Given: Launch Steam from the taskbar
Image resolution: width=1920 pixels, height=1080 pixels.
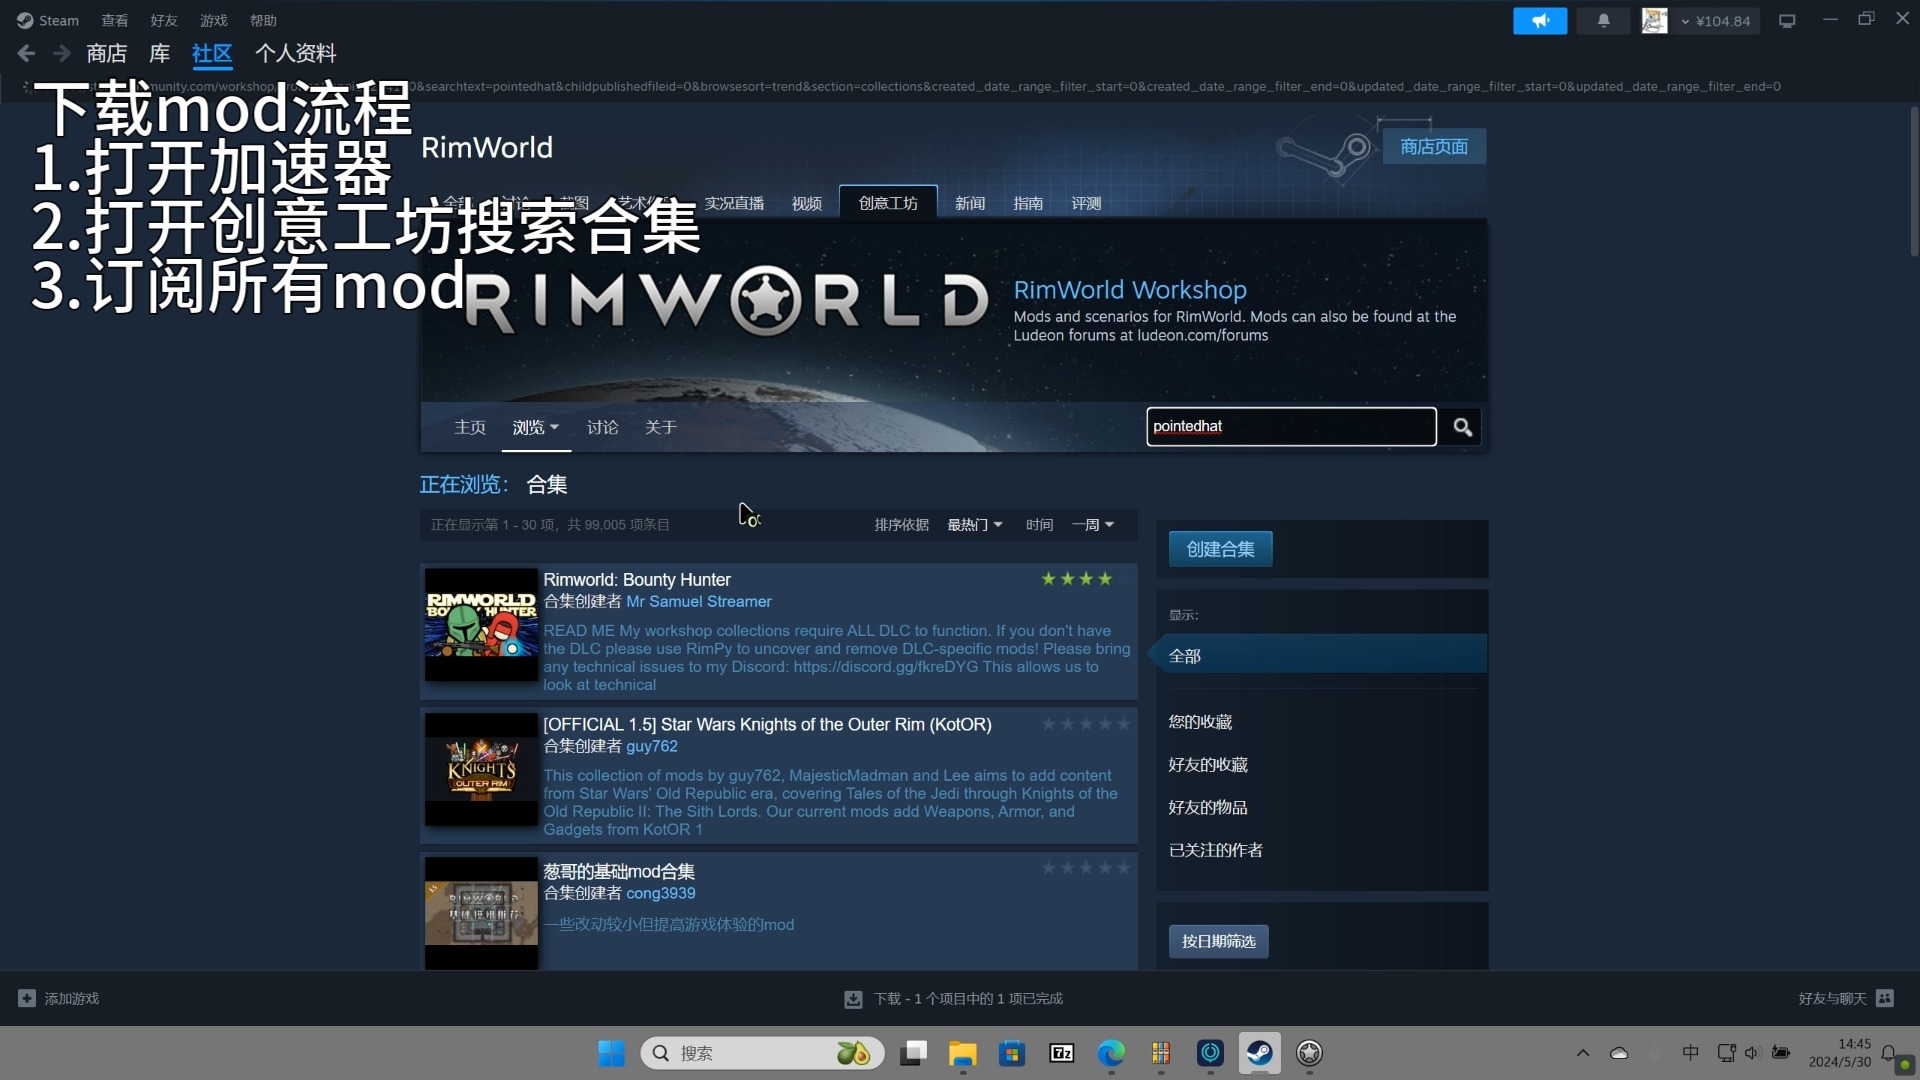Looking at the screenshot, I should click(1259, 1053).
